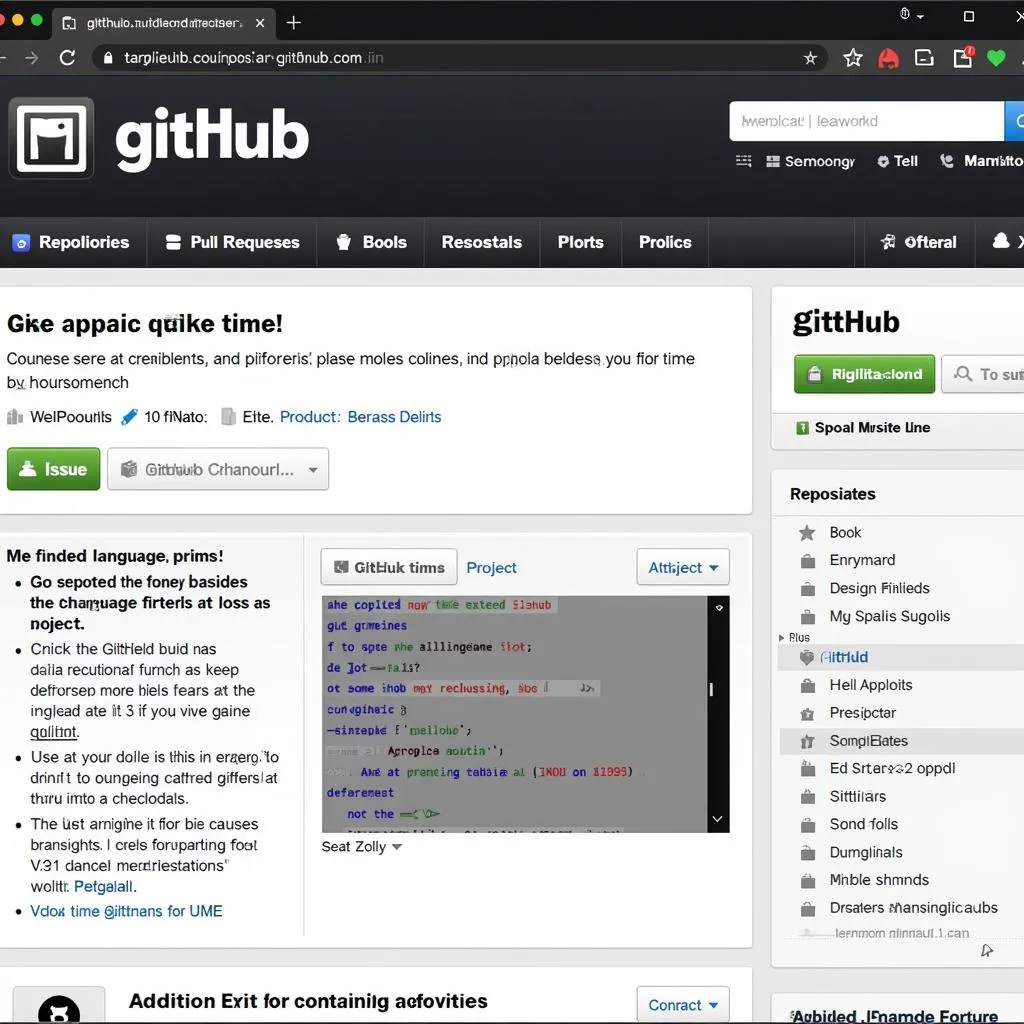Click the shield icon next to Gittlud
This screenshot has width=1024, height=1024.
click(x=807, y=657)
